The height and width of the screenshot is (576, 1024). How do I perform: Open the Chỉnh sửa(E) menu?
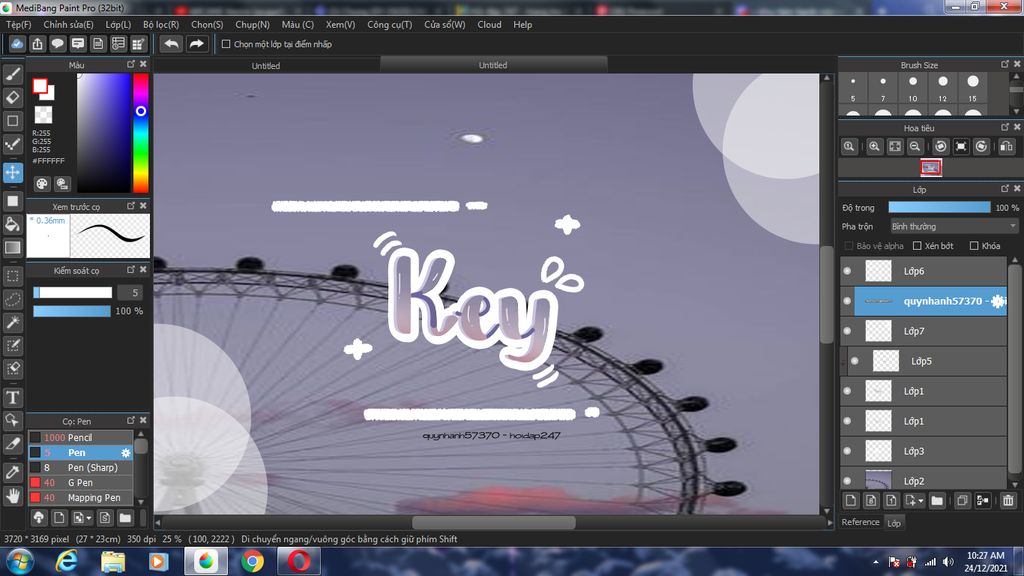(x=68, y=24)
